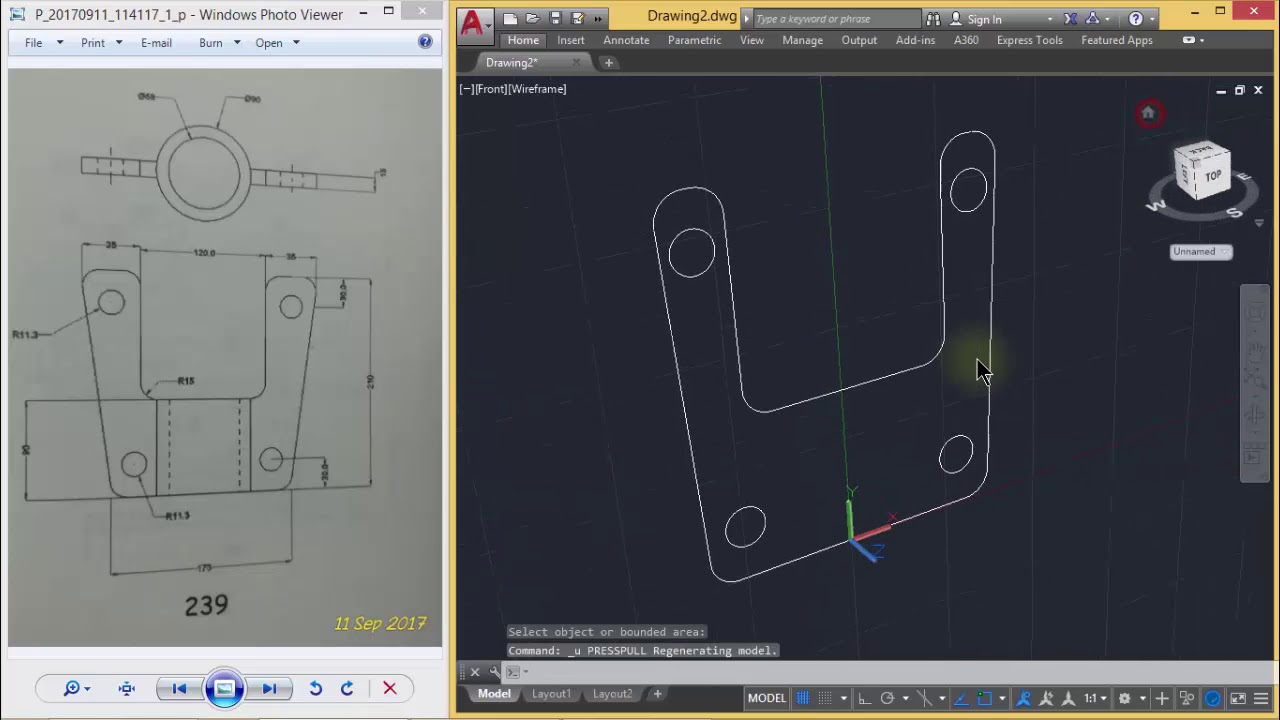Image resolution: width=1280 pixels, height=720 pixels.
Task: Open status bar customization menu icon
Action: click(x=1261, y=698)
